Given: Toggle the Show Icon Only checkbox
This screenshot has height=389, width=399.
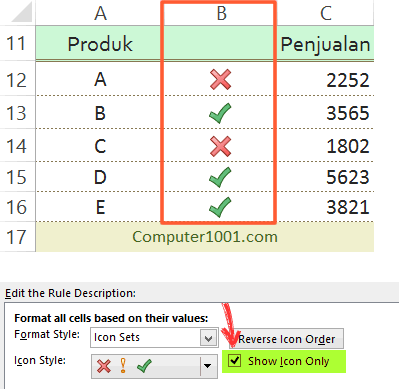Looking at the screenshot, I should [235, 360].
